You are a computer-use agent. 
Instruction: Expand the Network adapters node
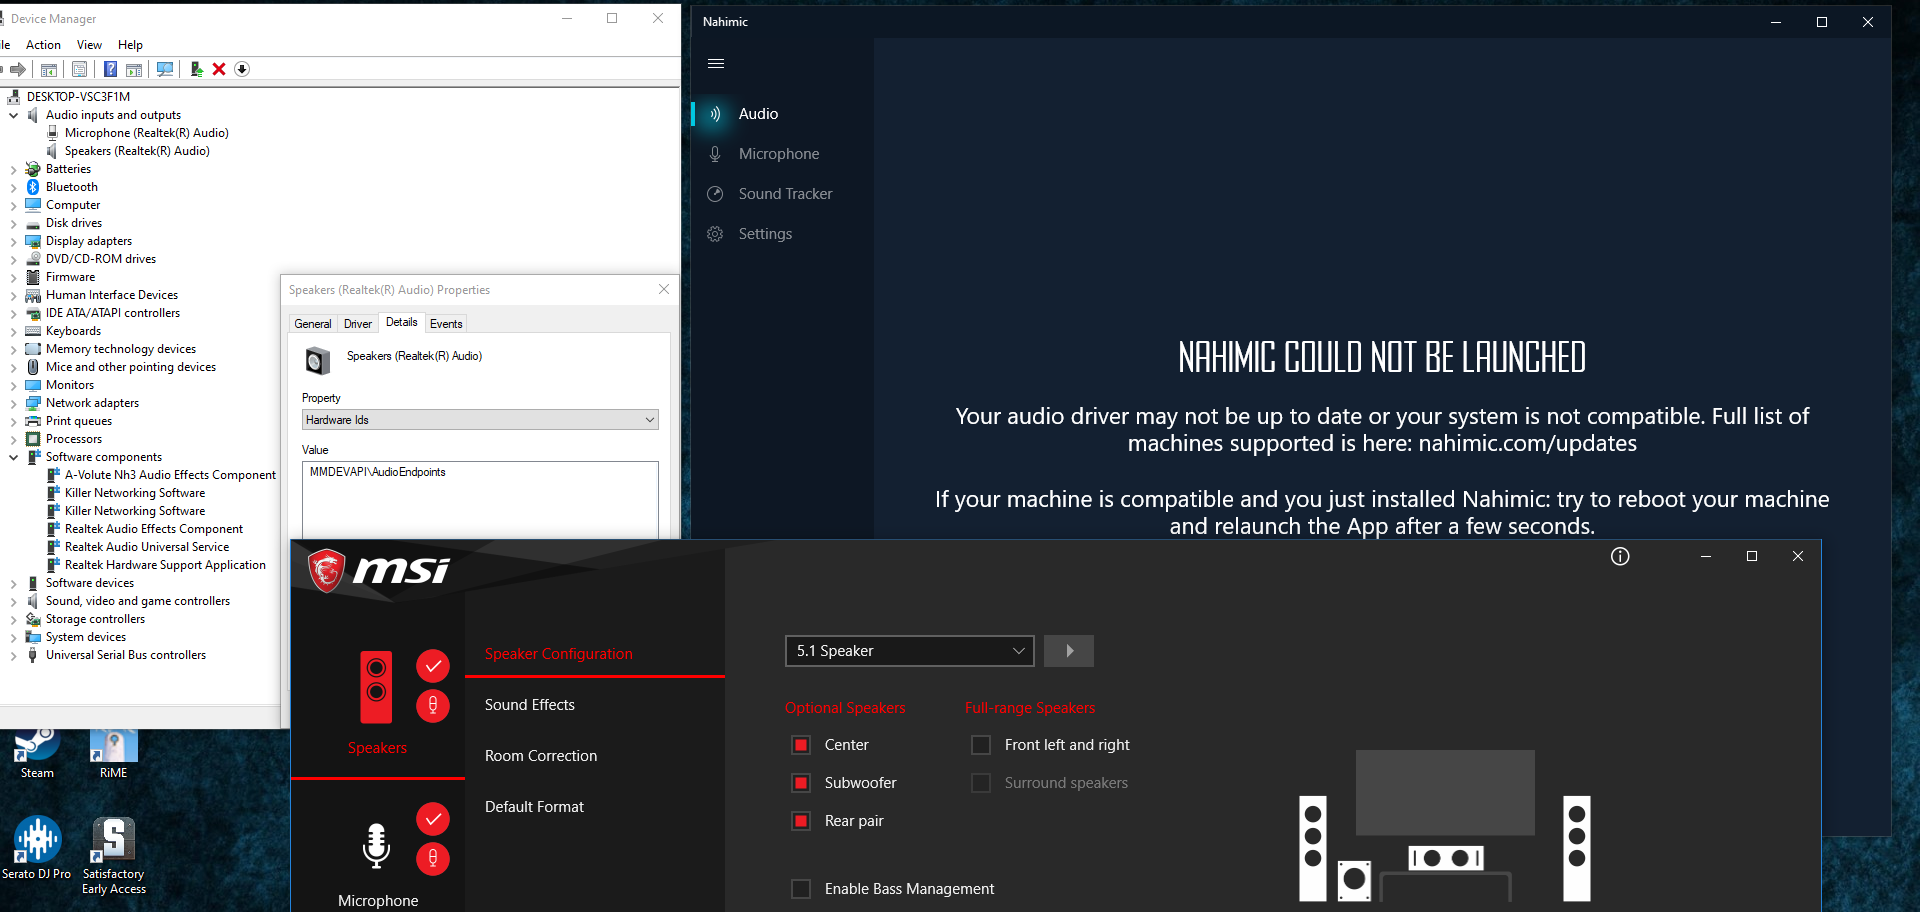click(13, 403)
